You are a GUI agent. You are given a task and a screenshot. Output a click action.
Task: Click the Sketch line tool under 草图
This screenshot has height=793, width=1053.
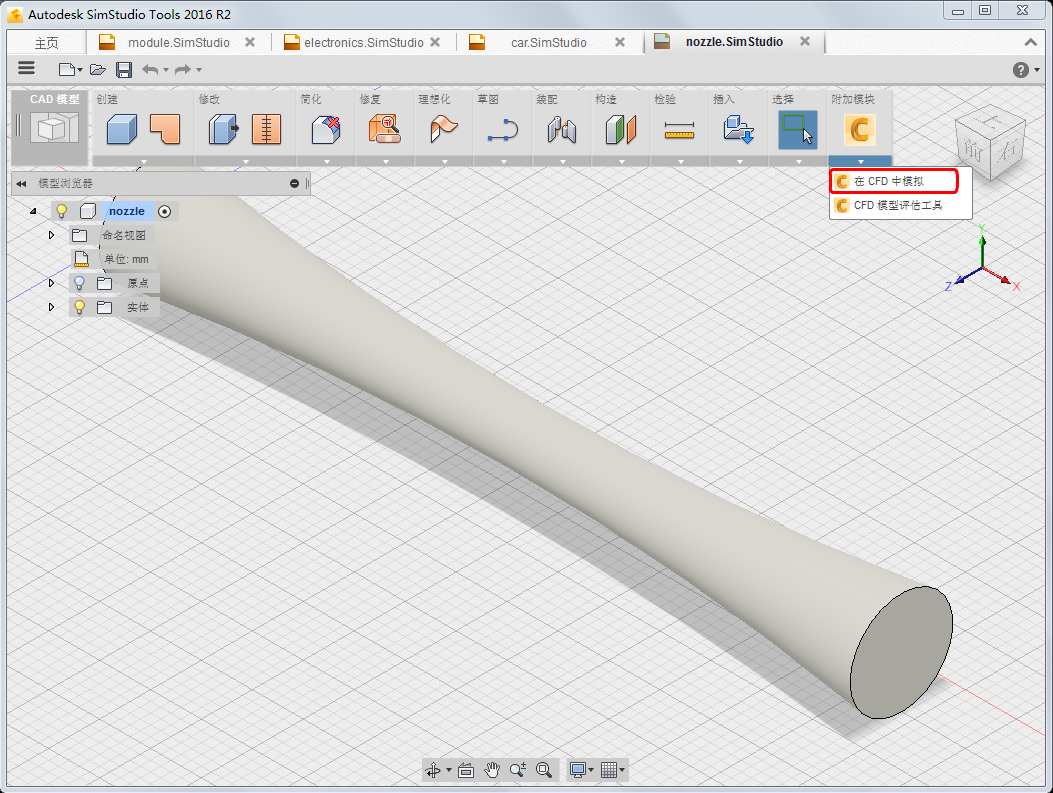(502, 130)
